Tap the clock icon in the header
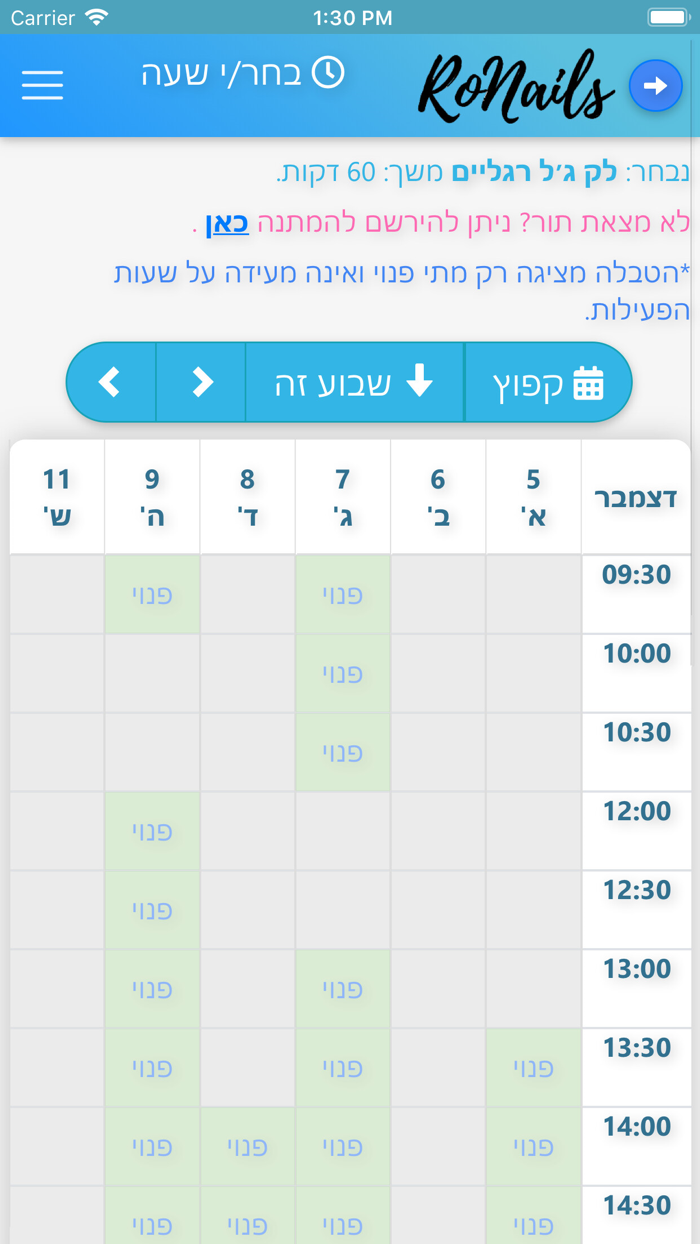This screenshot has height=1244, width=700. [328, 73]
